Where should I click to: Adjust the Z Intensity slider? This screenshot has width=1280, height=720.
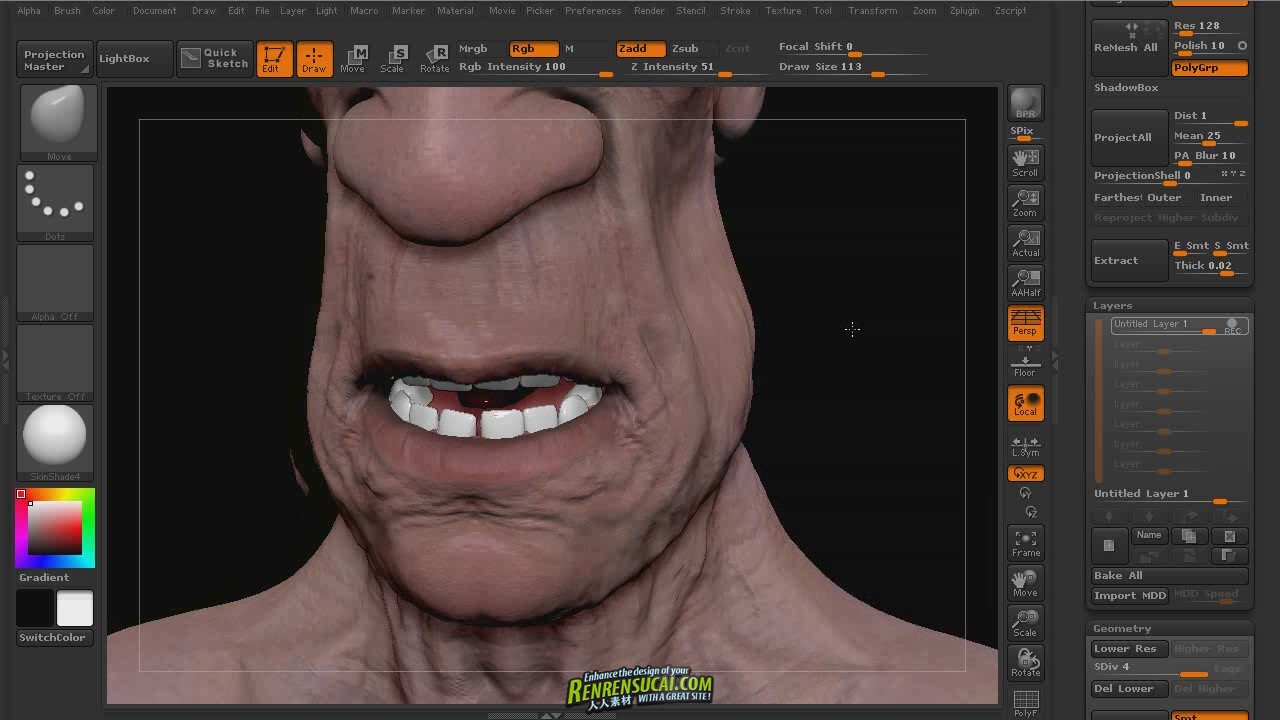pyautogui.click(x=697, y=68)
